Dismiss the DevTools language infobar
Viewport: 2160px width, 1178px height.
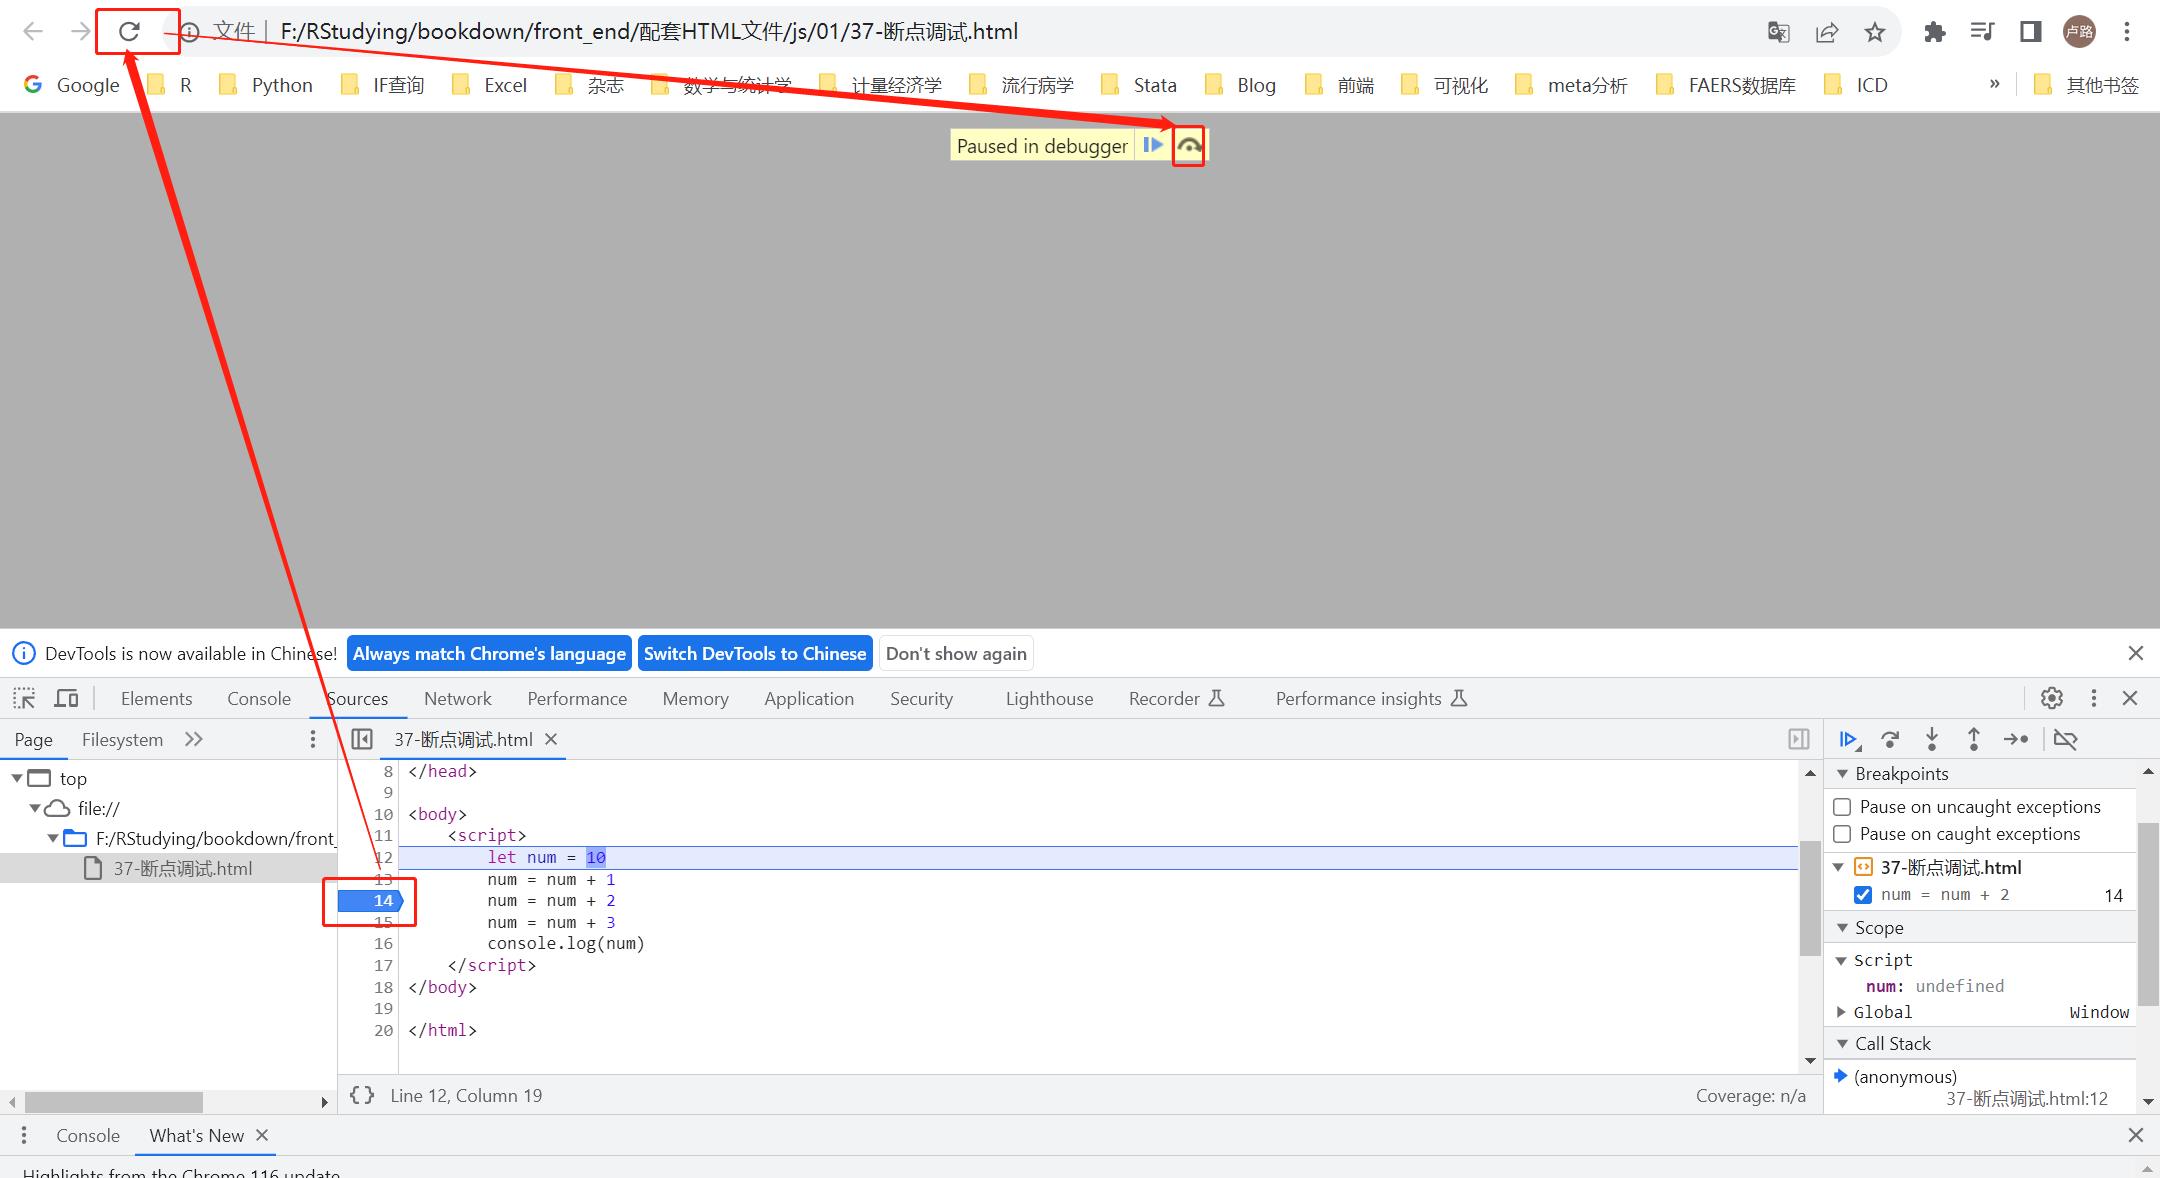(x=2136, y=653)
